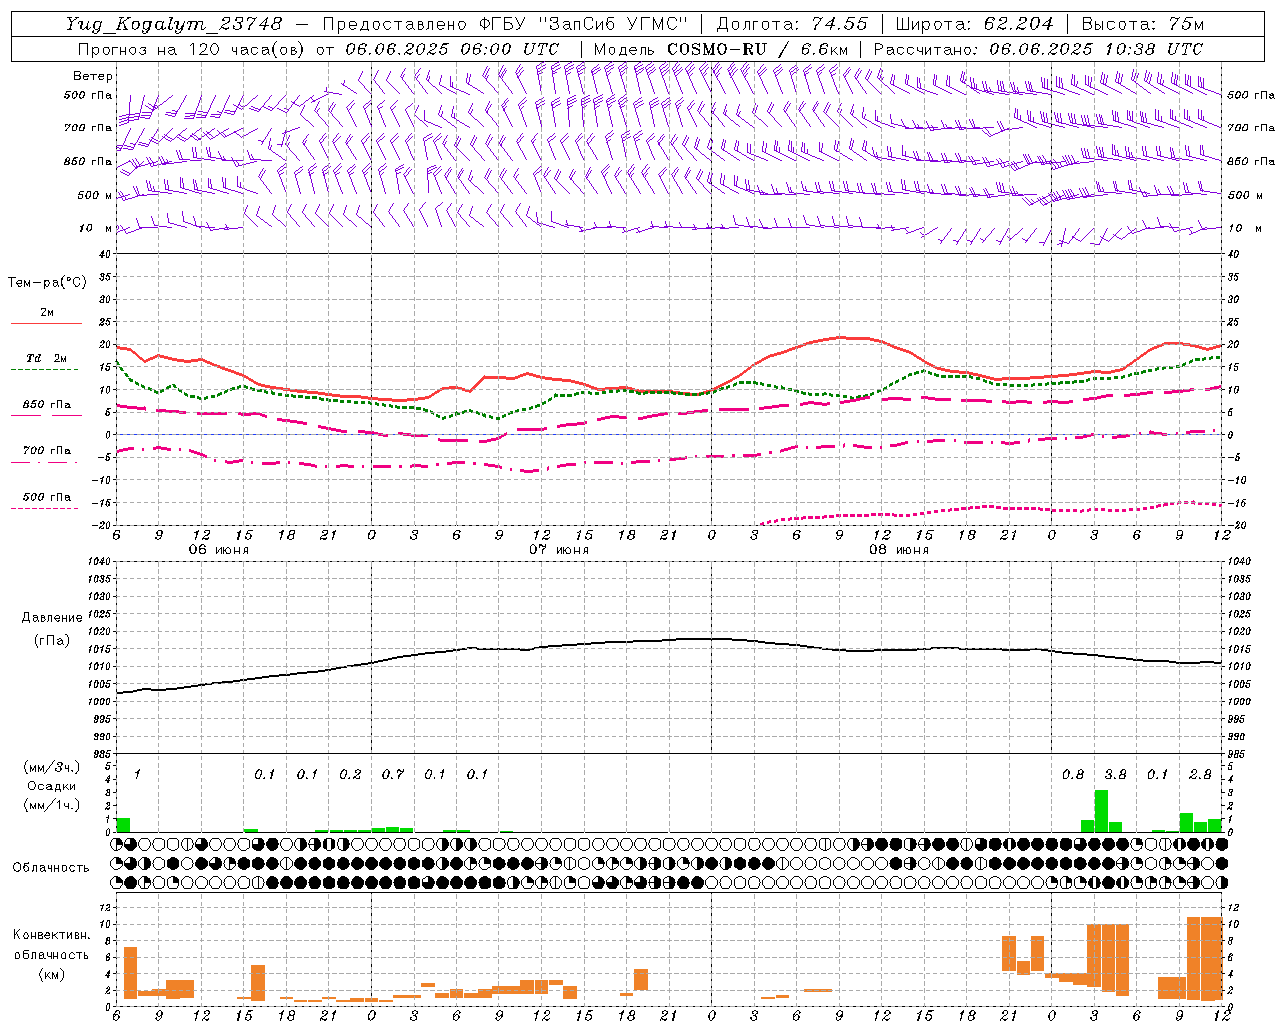Select the 0.2 precipitation amount value
The width and height of the screenshot is (1280, 1024).
point(350,775)
